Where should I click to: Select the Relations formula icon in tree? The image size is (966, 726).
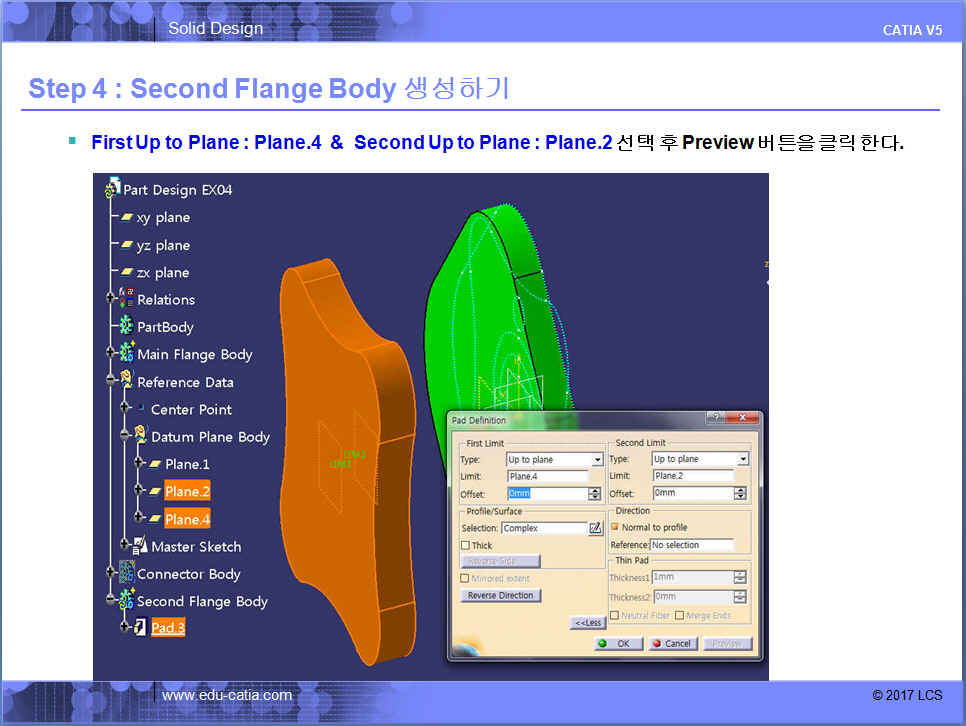pyautogui.click(x=127, y=299)
